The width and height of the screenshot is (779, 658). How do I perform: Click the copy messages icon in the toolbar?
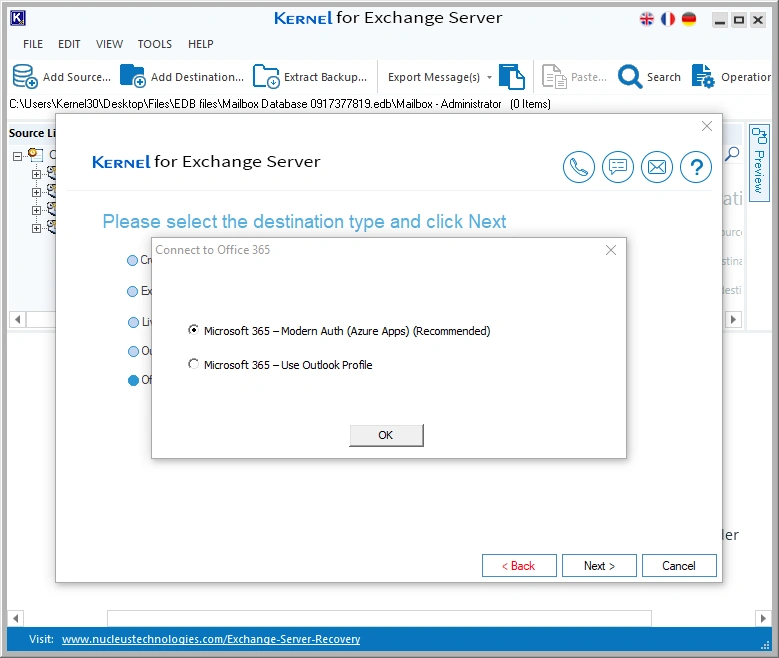coord(512,77)
